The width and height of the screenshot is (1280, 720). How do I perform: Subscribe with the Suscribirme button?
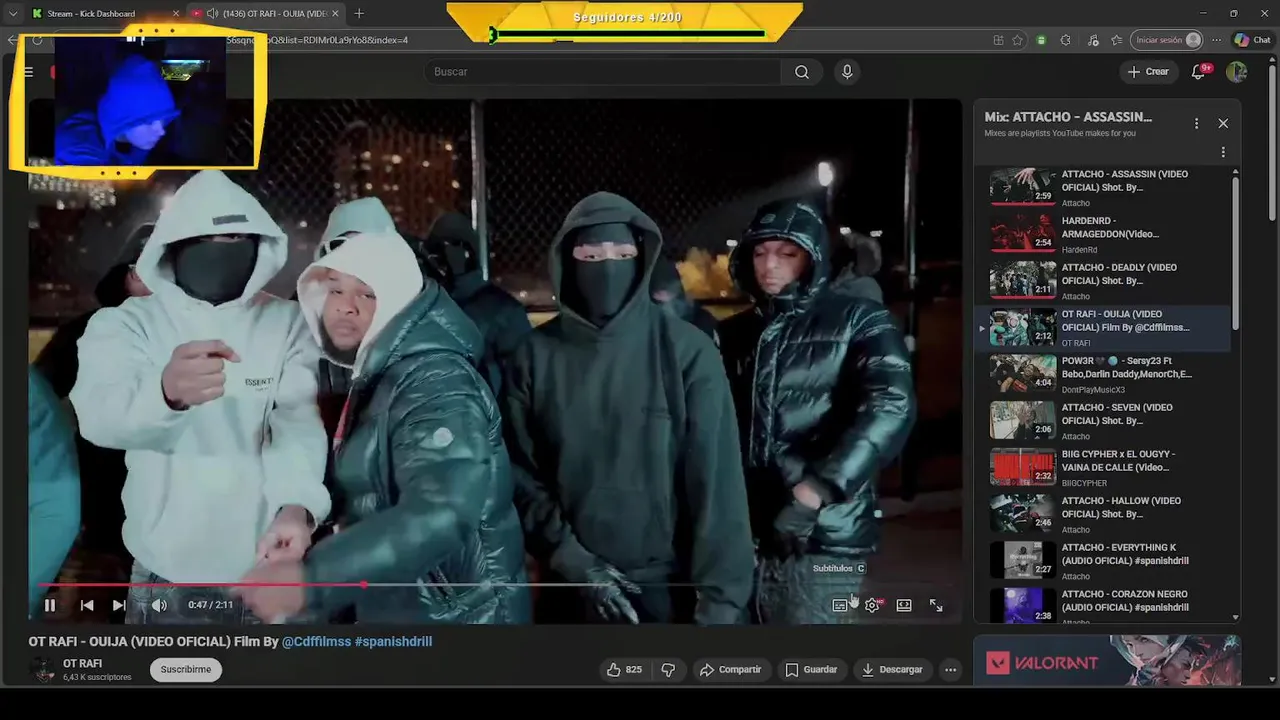(186, 670)
